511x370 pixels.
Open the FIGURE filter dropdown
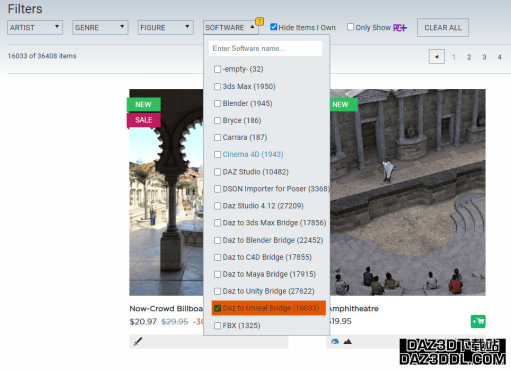point(166,27)
